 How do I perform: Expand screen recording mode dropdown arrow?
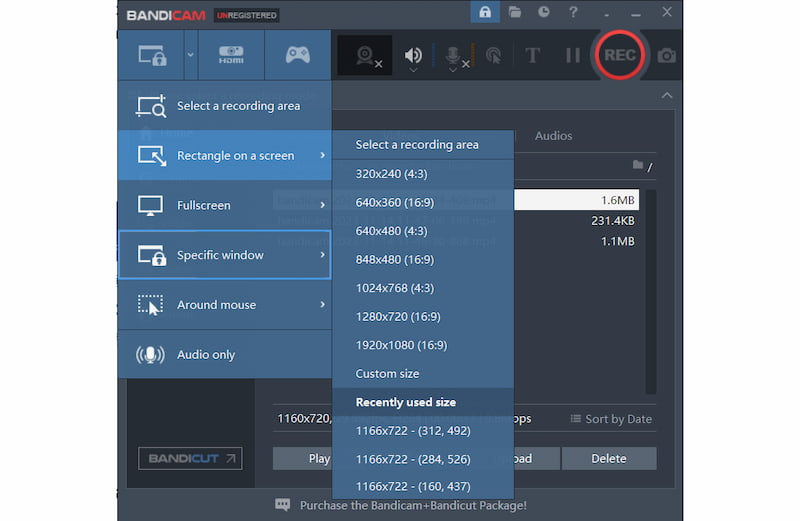click(x=190, y=56)
